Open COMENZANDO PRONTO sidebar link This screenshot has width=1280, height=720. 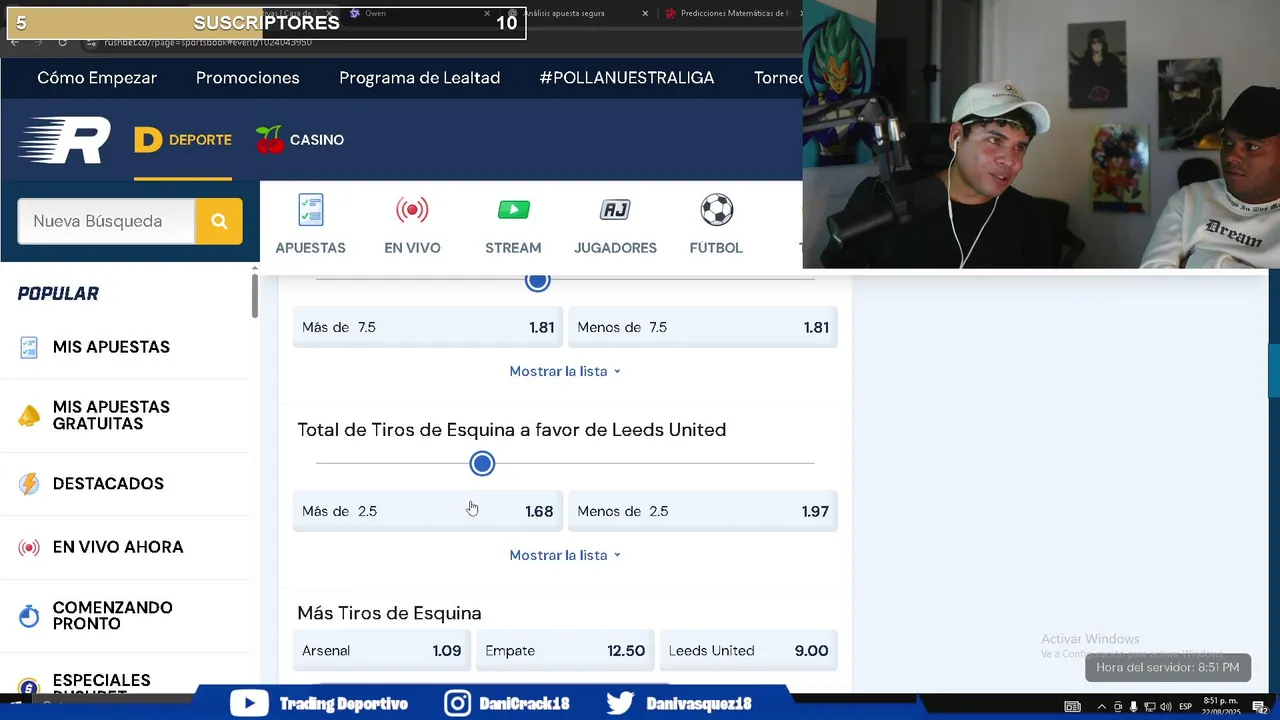click(112, 616)
